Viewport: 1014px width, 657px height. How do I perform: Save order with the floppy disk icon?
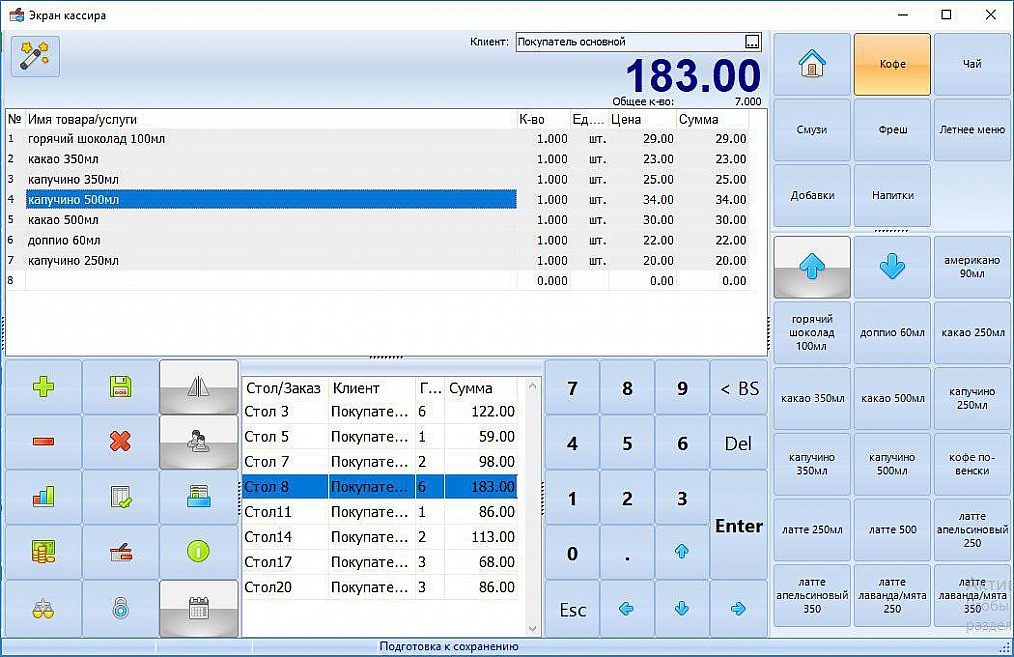tap(120, 387)
